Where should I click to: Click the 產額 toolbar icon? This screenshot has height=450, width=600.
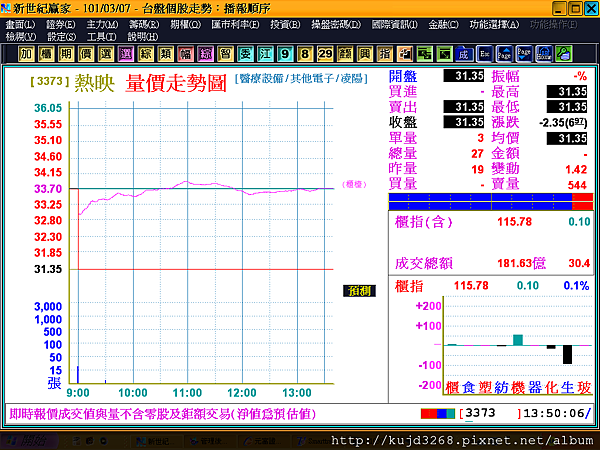coord(345,54)
